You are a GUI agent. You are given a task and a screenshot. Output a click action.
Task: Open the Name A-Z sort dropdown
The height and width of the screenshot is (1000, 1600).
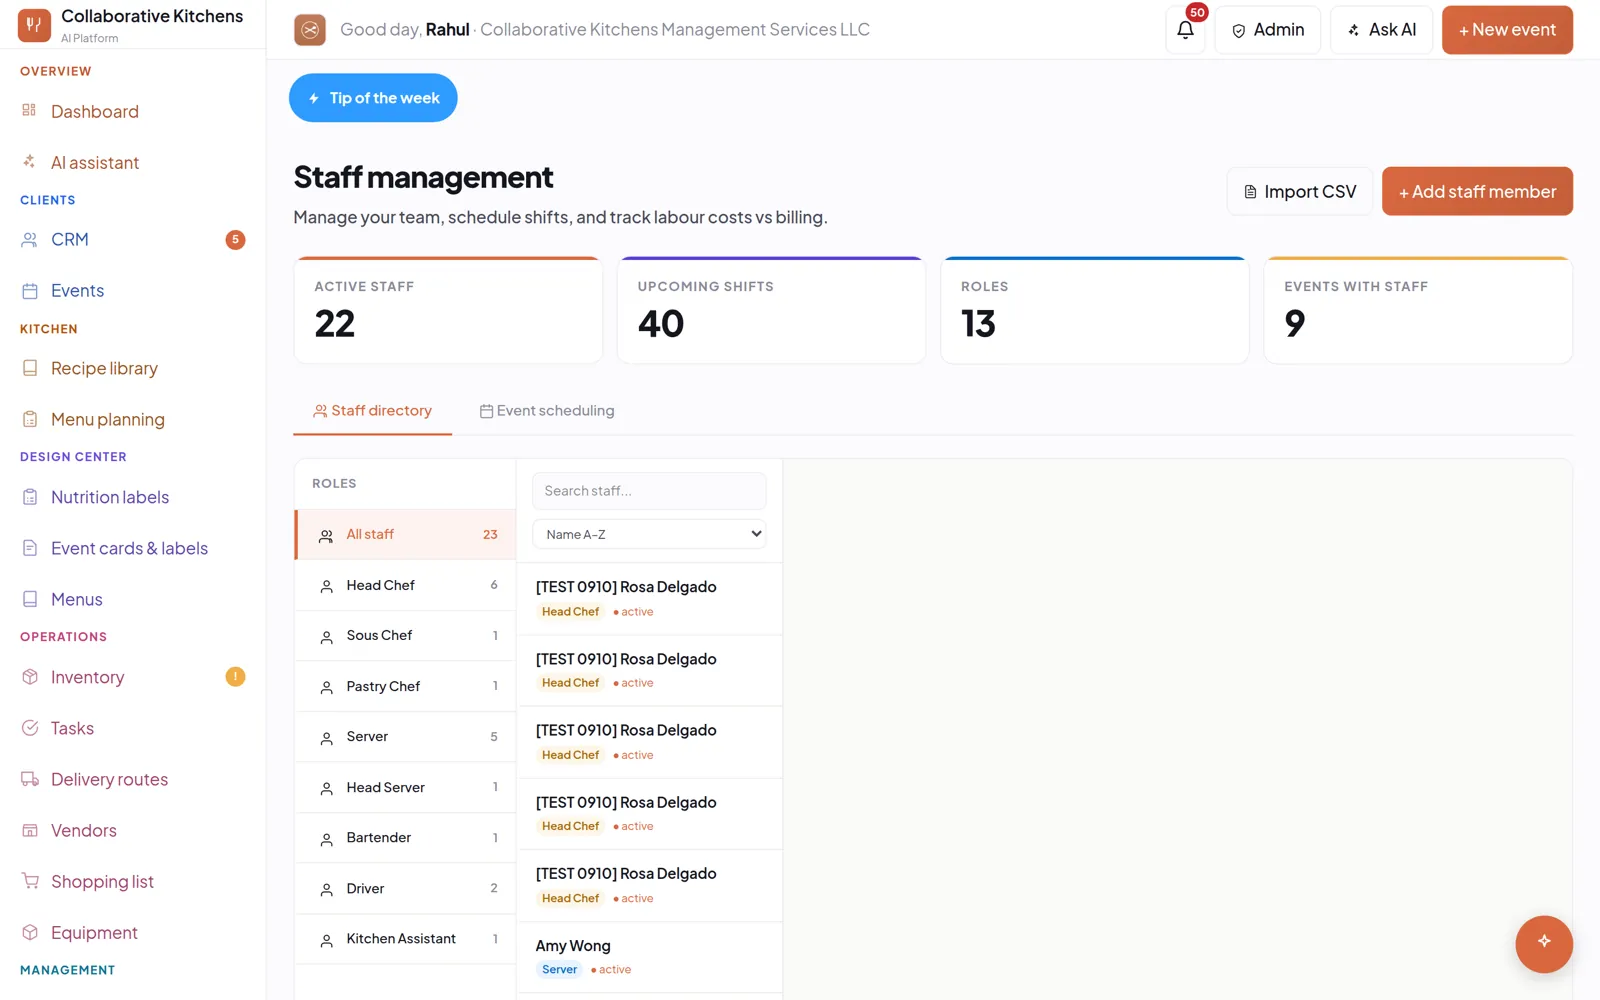tap(649, 534)
